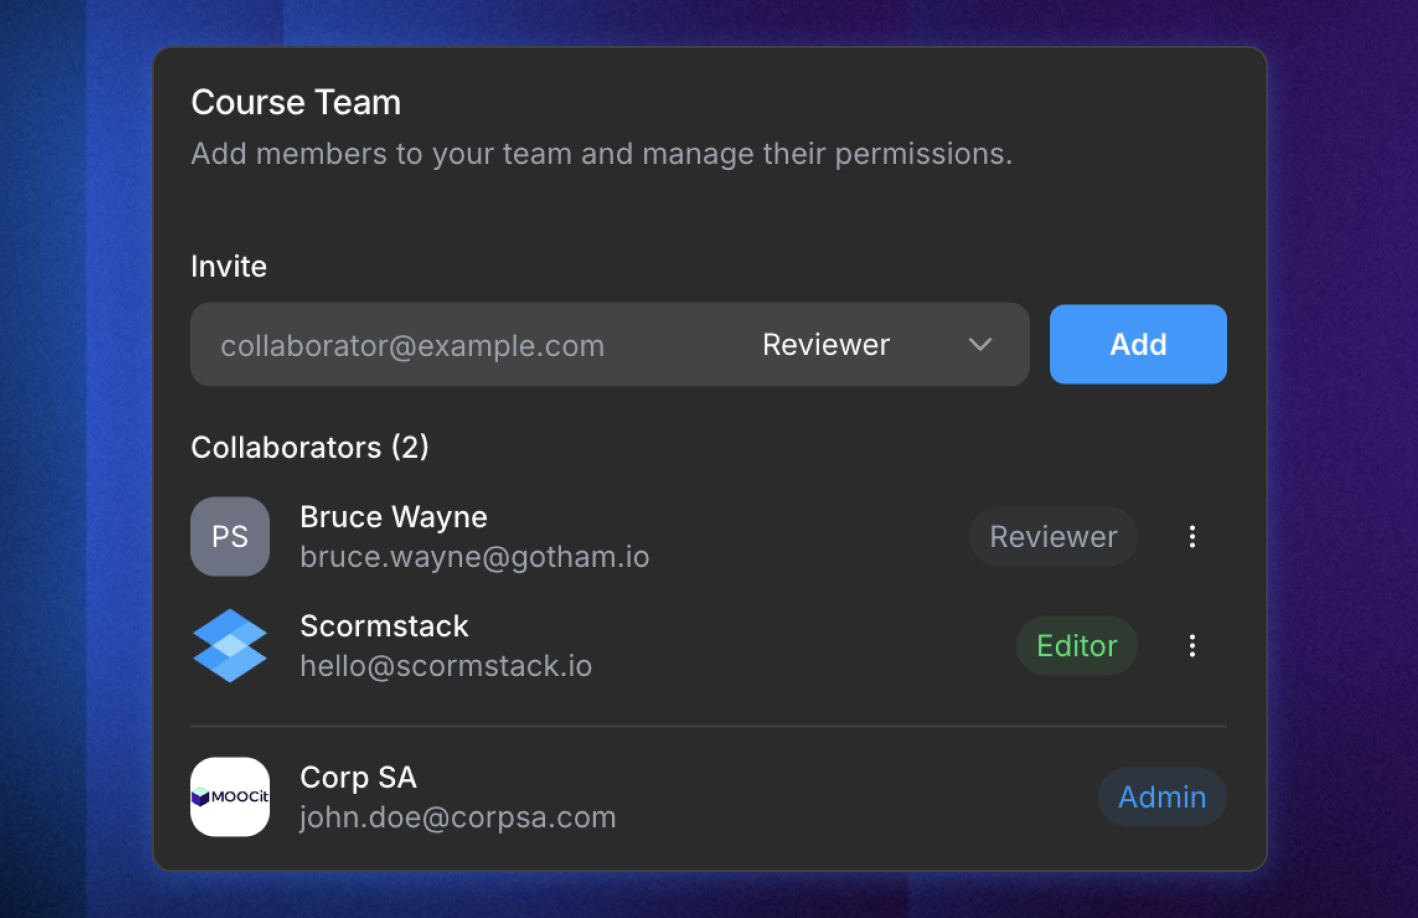Select the Scormstack collaborator name
Image resolution: width=1418 pixels, height=918 pixels.
point(384,626)
